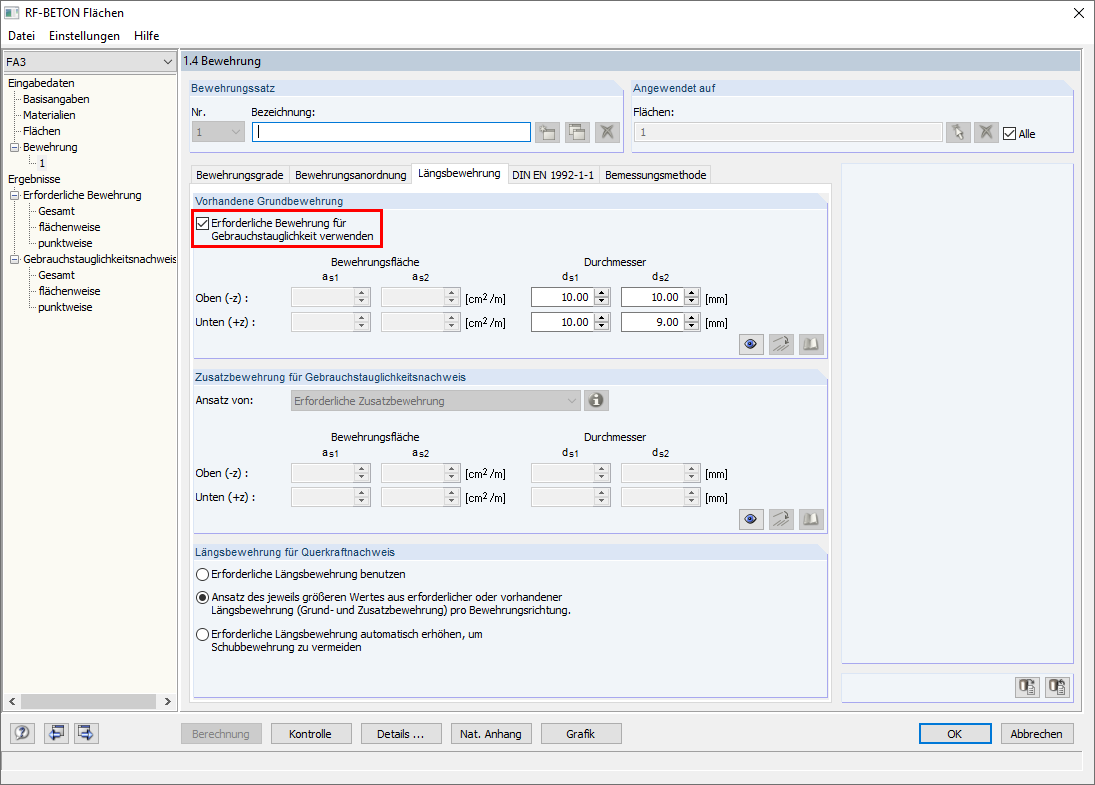Open the Nat. Anhang button
Image resolution: width=1095 pixels, height=785 pixels.
point(491,734)
